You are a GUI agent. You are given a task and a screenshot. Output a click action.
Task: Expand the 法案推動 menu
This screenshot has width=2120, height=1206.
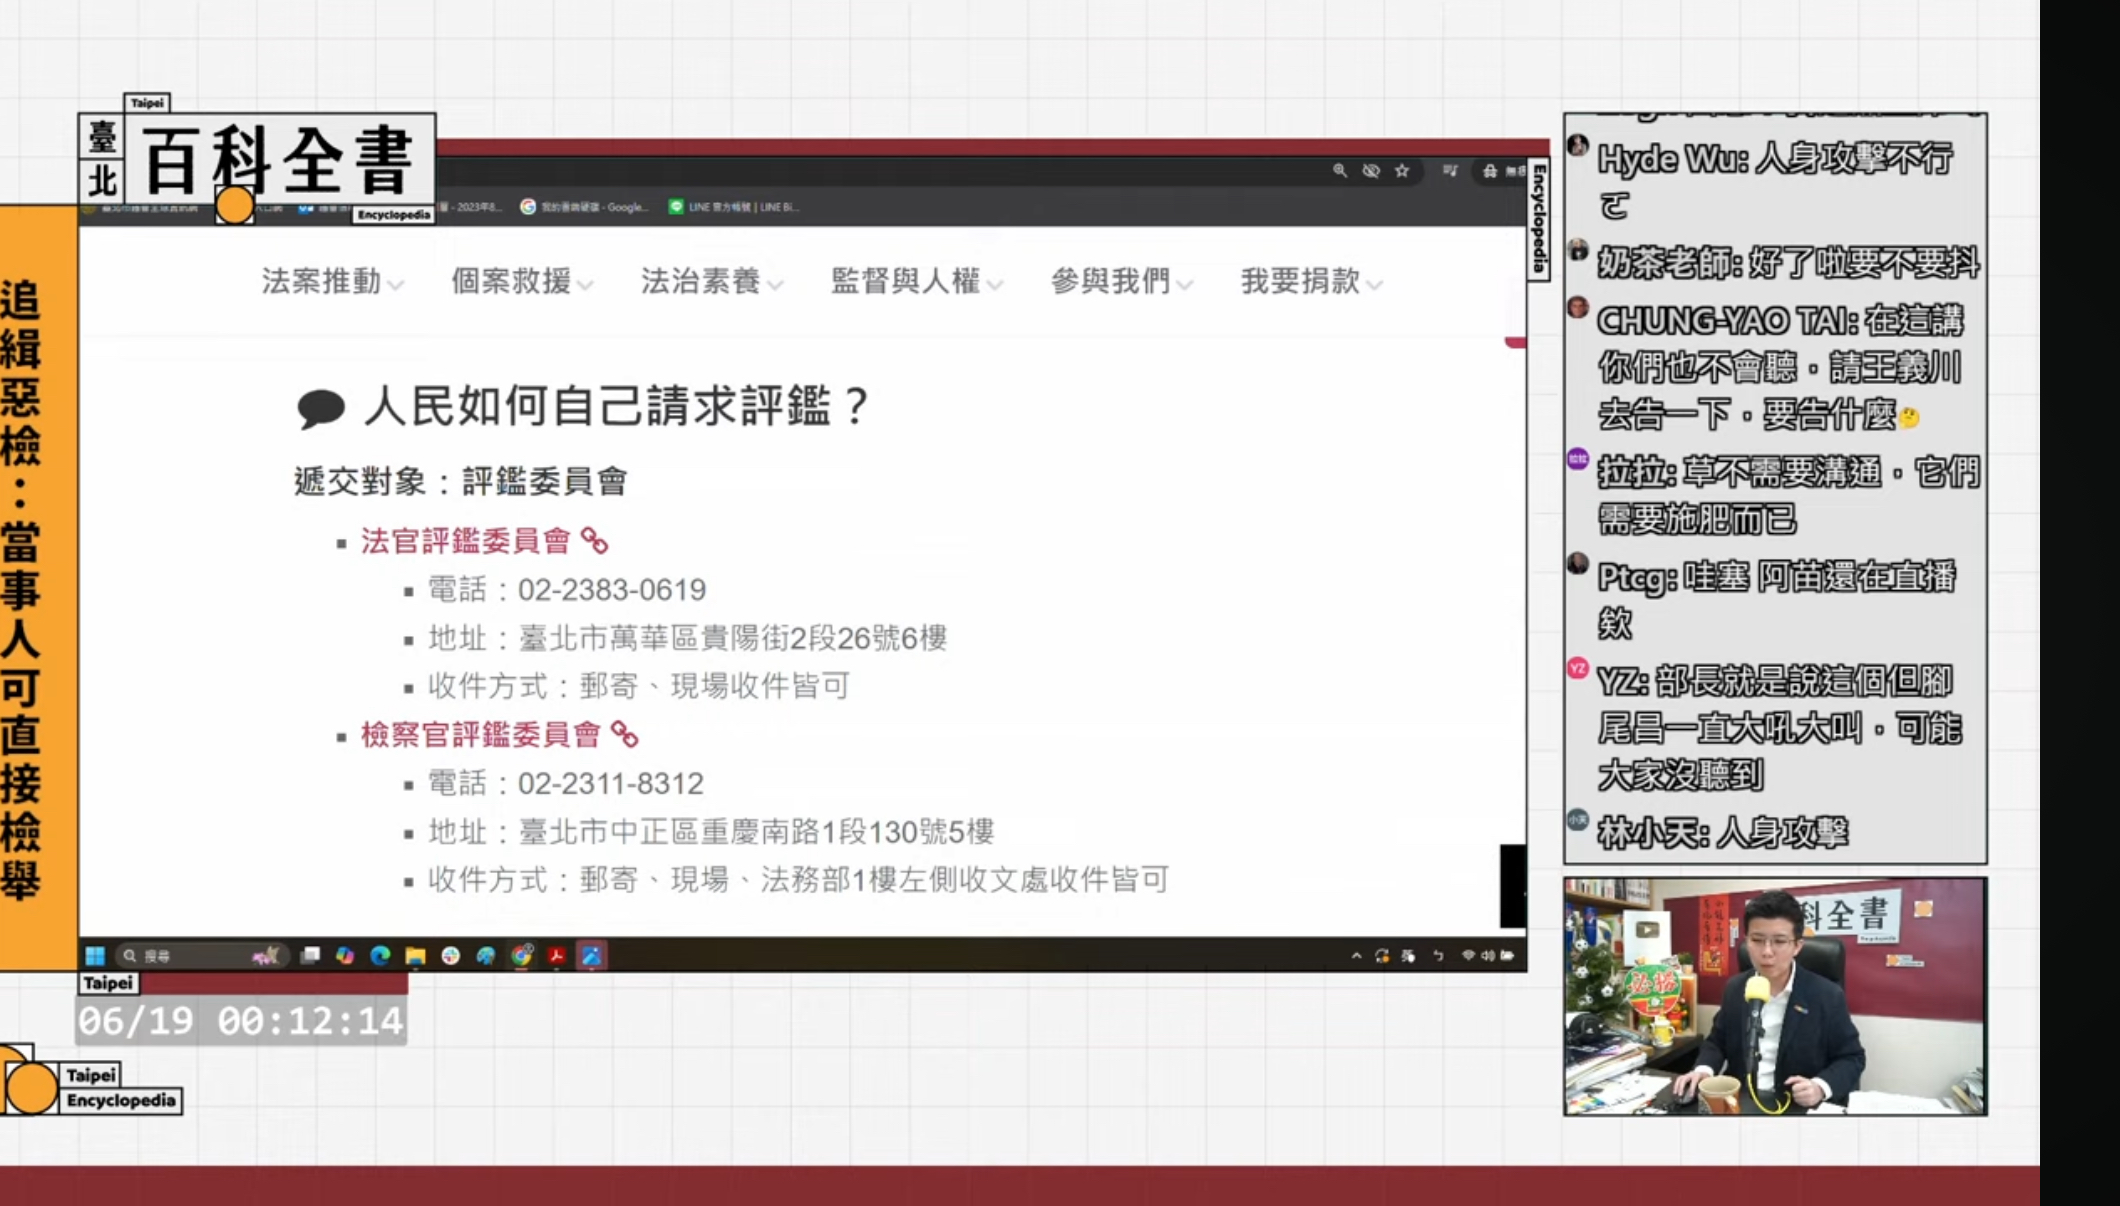pyautogui.click(x=333, y=282)
